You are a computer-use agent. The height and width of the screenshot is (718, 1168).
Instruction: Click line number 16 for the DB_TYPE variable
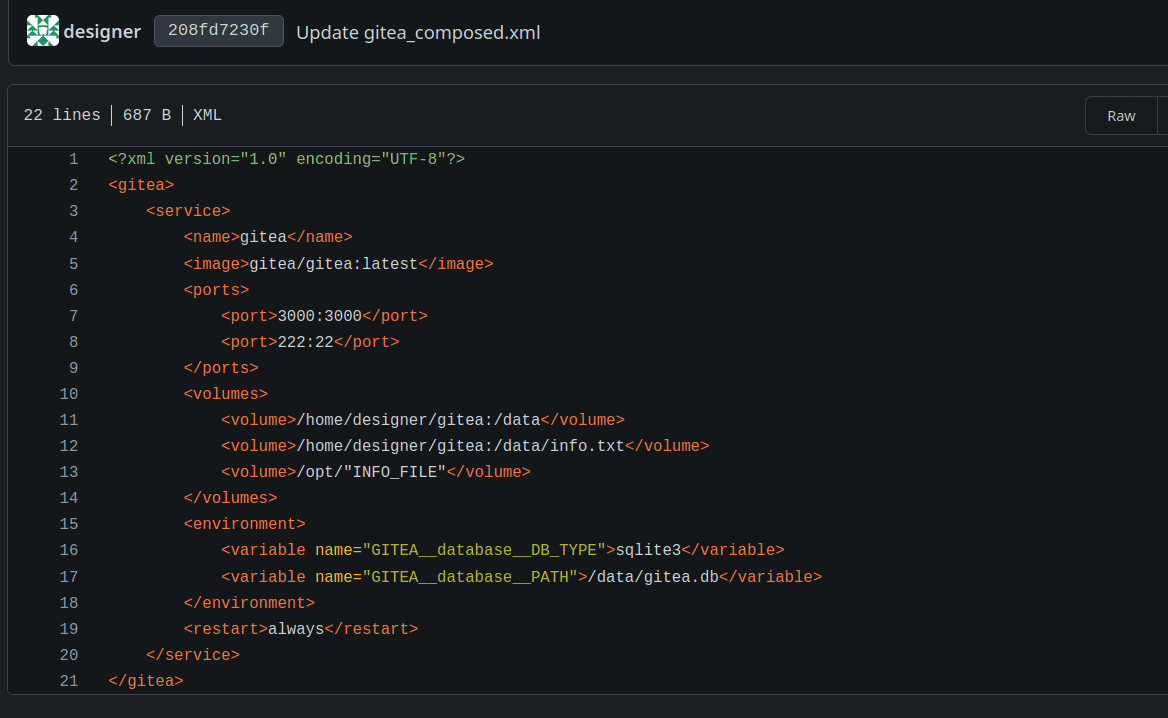69,550
